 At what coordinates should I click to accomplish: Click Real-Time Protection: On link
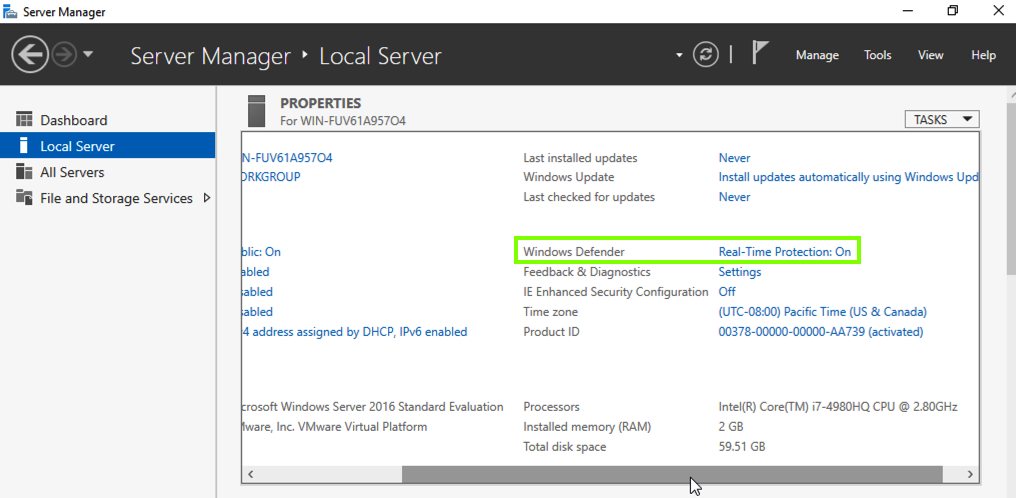click(785, 252)
